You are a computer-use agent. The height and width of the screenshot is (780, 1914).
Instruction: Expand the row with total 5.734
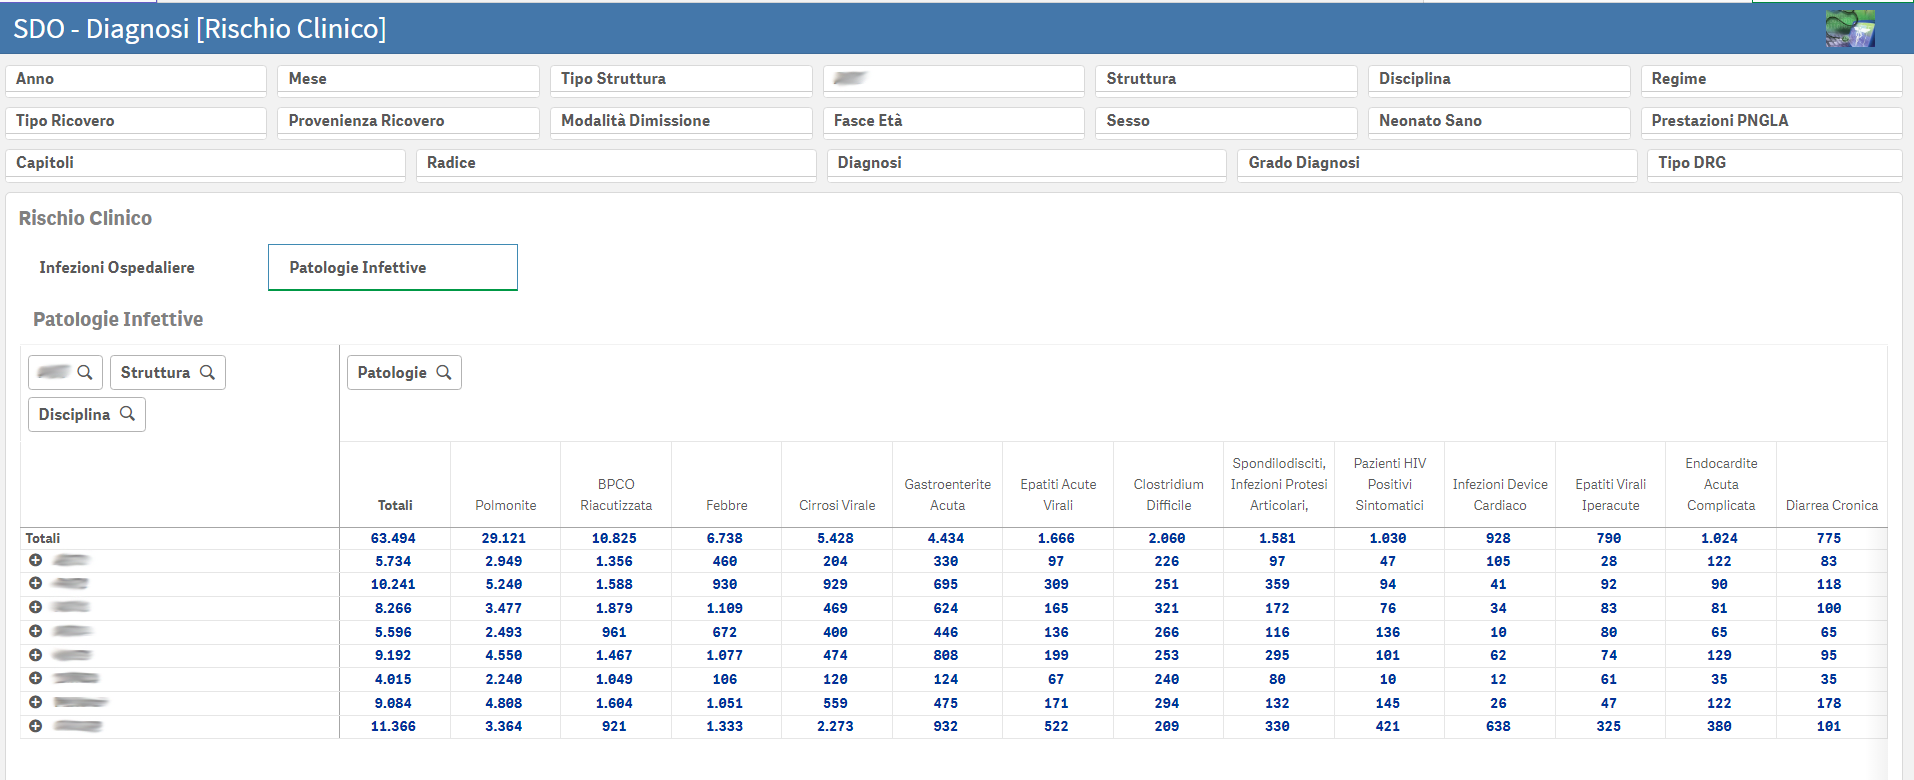(x=35, y=560)
